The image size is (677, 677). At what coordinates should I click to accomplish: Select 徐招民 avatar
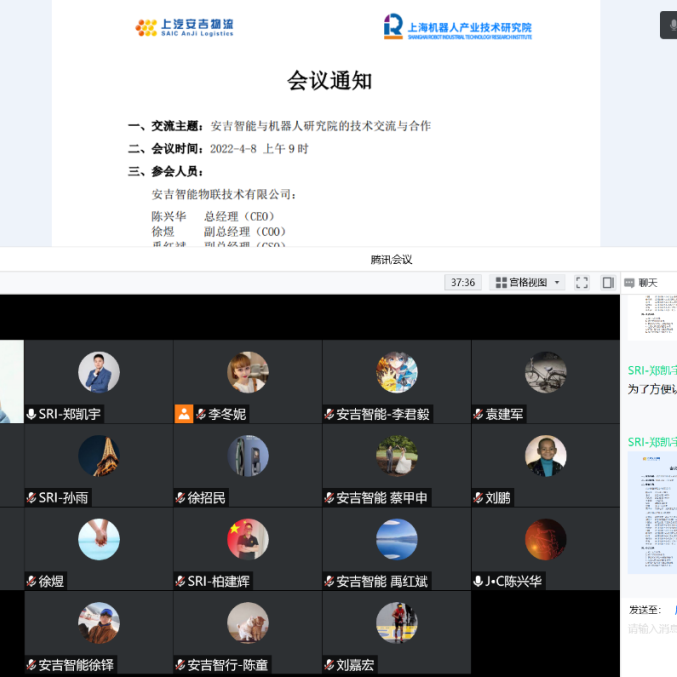[248, 456]
